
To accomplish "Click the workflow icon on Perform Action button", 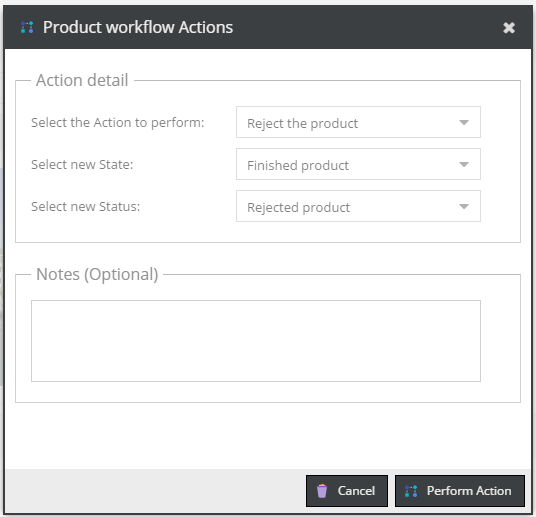I will (x=411, y=491).
